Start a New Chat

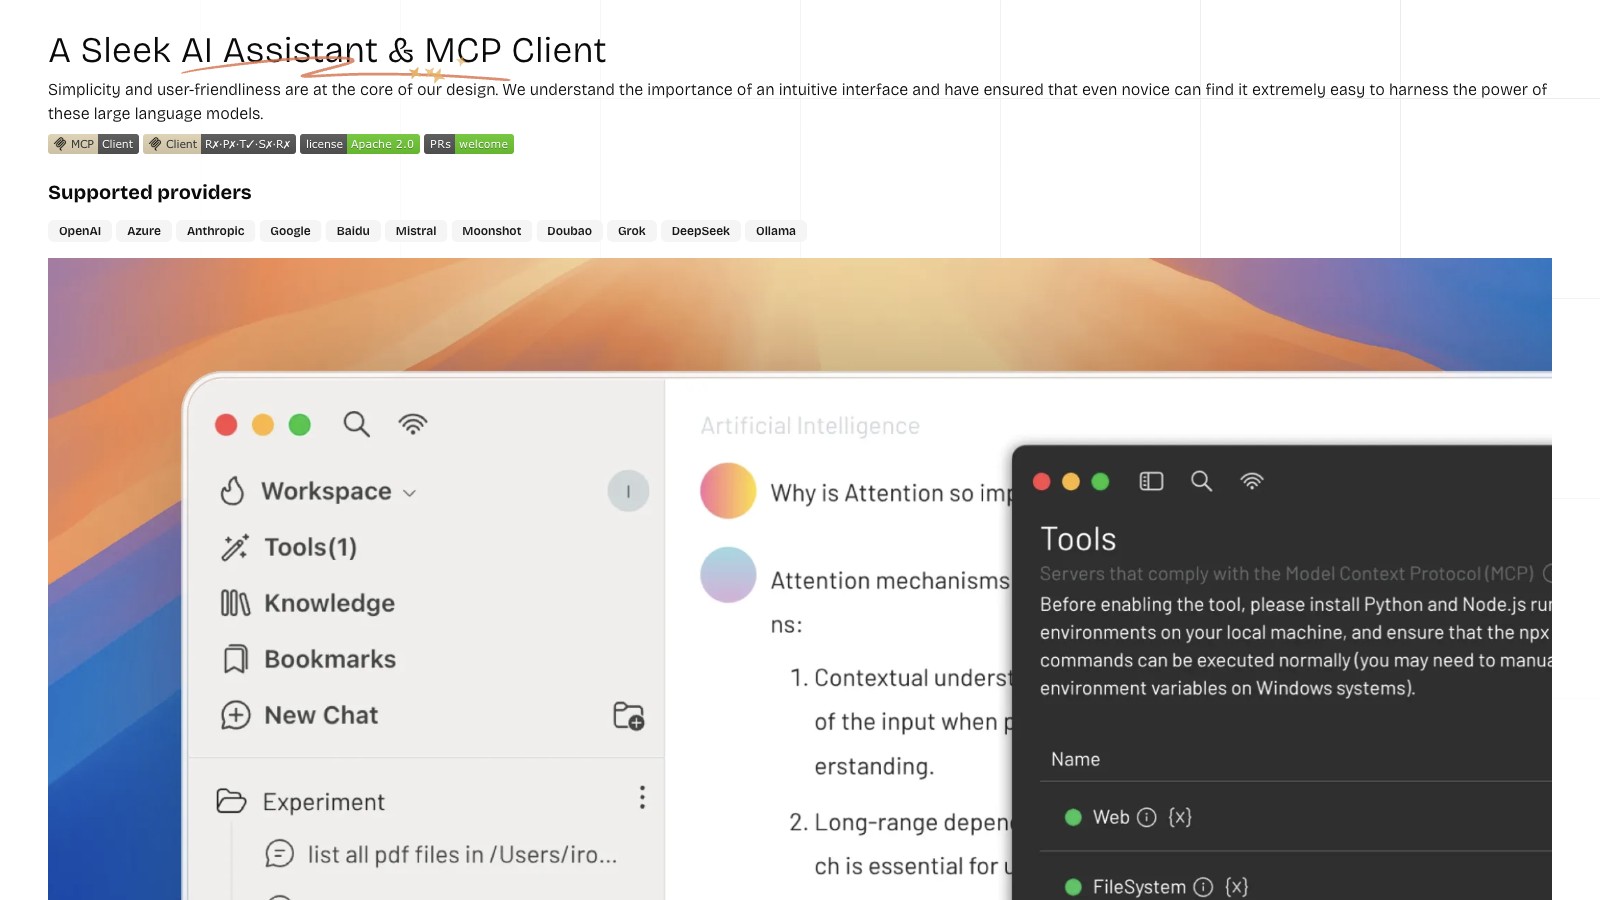(320, 715)
